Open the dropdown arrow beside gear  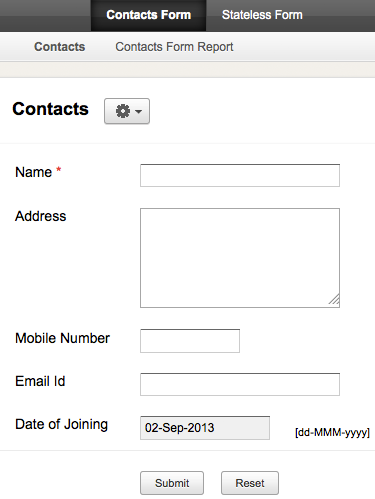(139, 111)
